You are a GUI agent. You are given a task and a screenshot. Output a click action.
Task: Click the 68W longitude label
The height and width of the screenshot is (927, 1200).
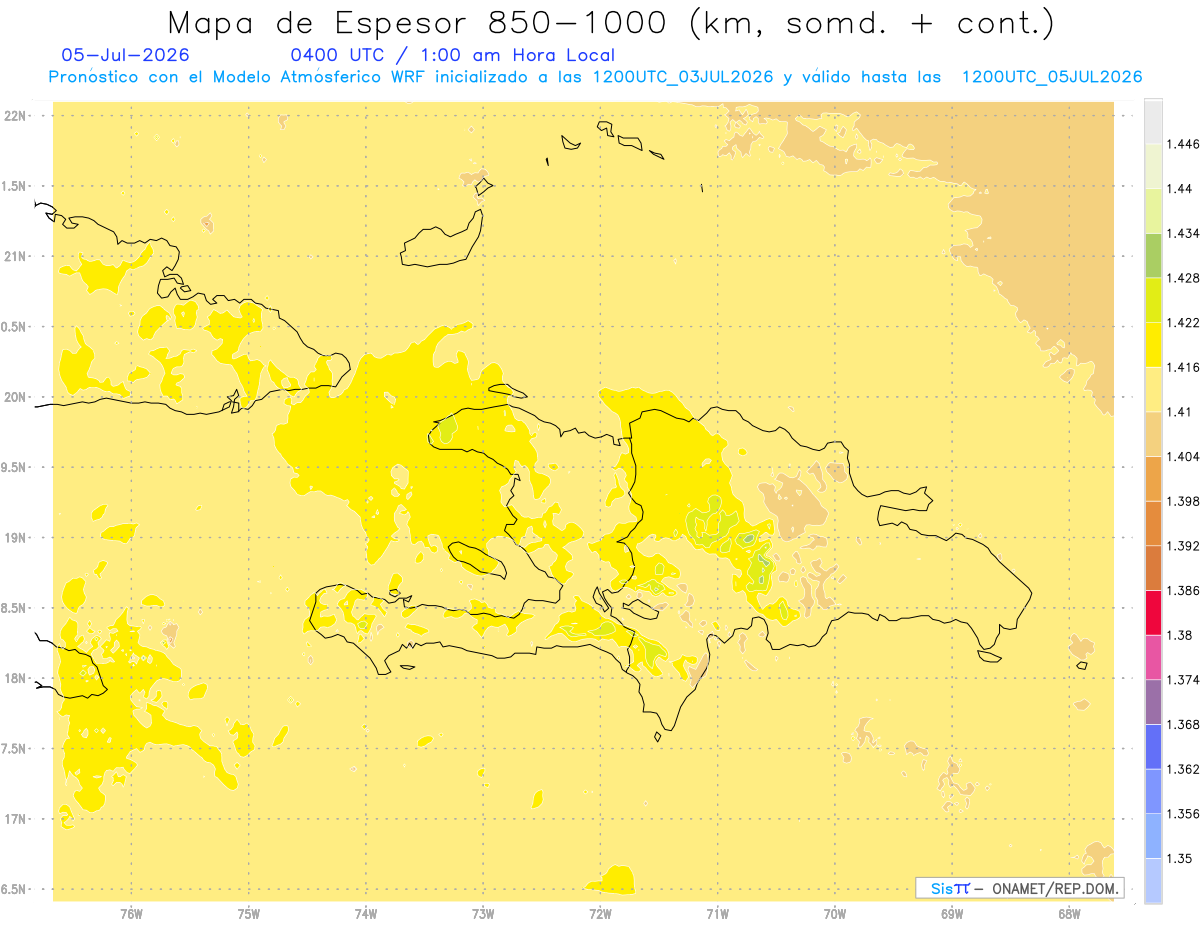(1069, 913)
